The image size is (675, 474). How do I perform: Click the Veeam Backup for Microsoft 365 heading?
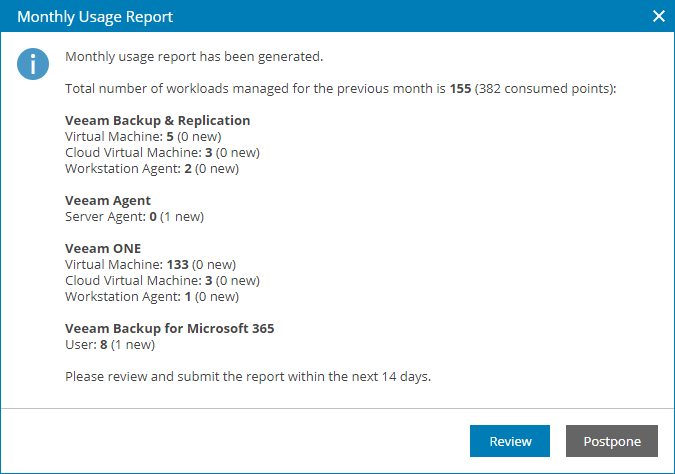[x=169, y=328]
